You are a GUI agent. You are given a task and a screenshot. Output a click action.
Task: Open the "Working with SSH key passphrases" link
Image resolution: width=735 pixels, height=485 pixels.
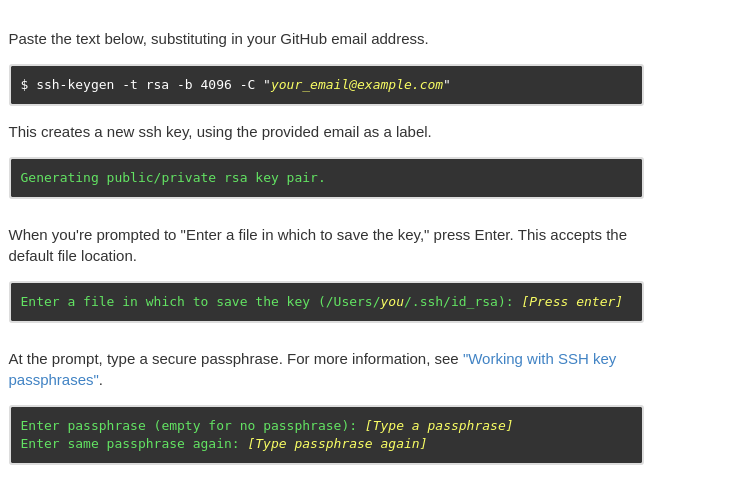(539, 359)
